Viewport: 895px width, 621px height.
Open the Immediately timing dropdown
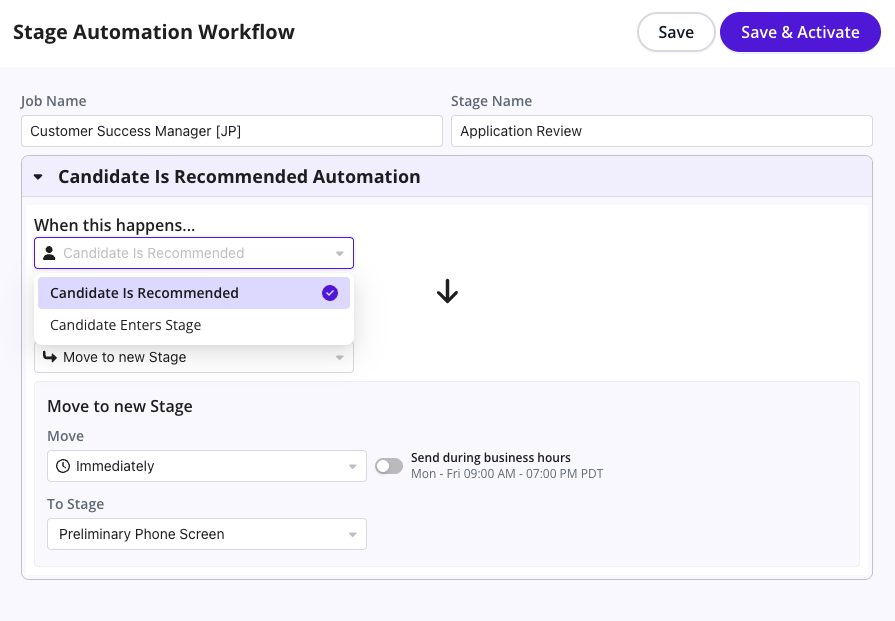[206, 466]
